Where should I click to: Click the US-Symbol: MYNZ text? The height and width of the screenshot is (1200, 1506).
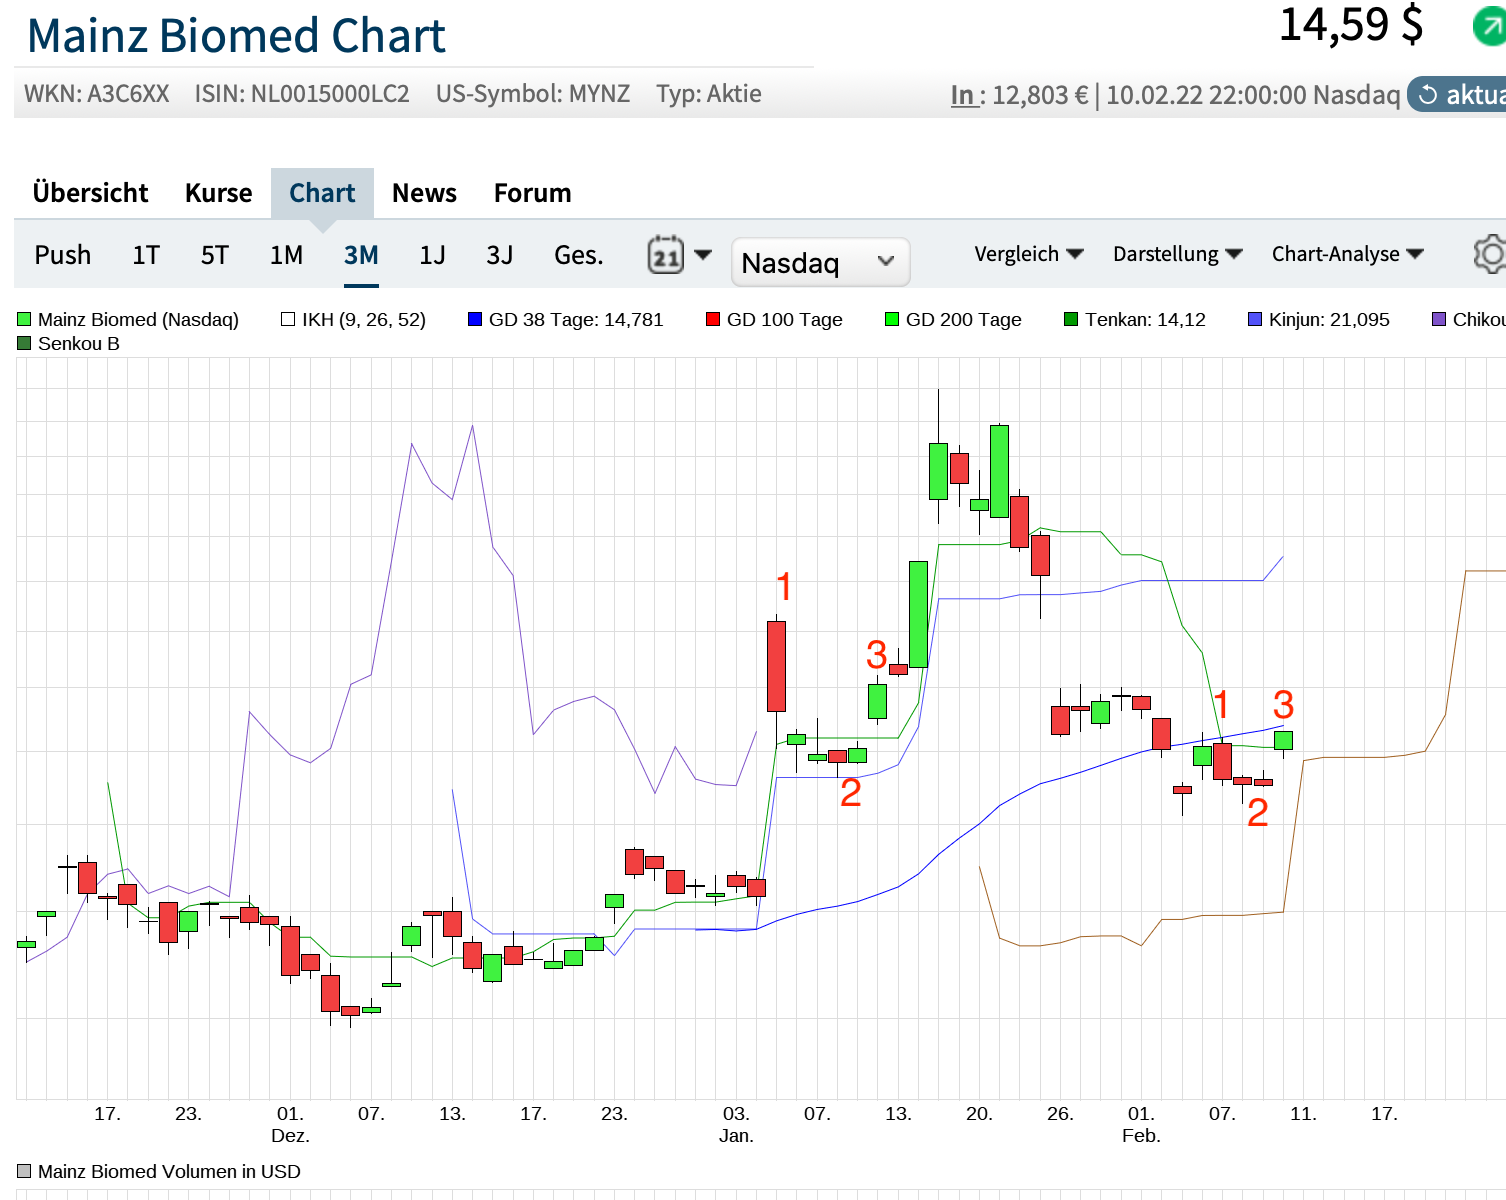point(533,94)
